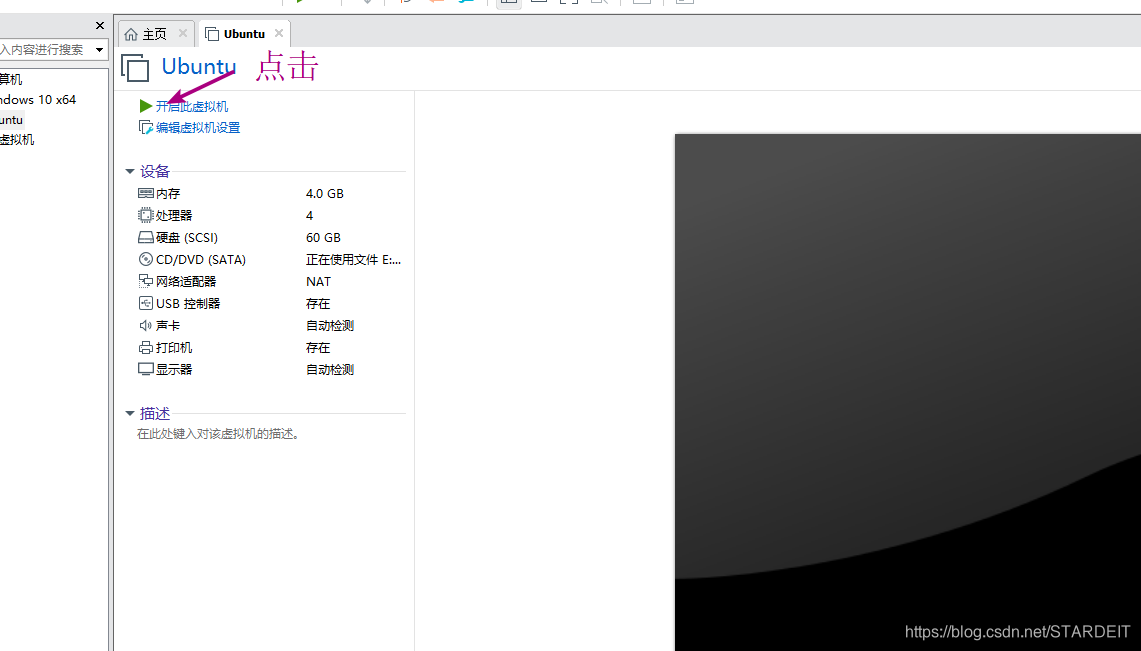Click the 开启此虚拟机 link
The height and width of the screenshot is (651, 1141).
click(192, 106)
